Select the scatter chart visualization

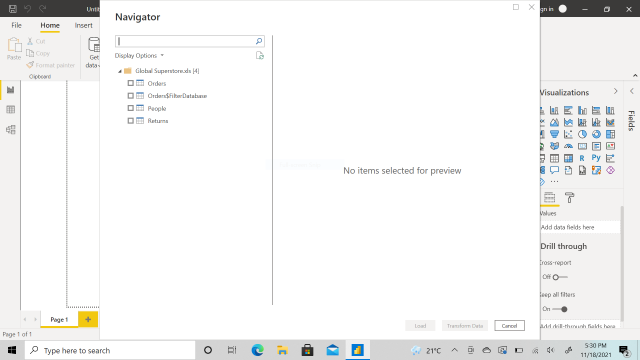click(x=568, y=134)
